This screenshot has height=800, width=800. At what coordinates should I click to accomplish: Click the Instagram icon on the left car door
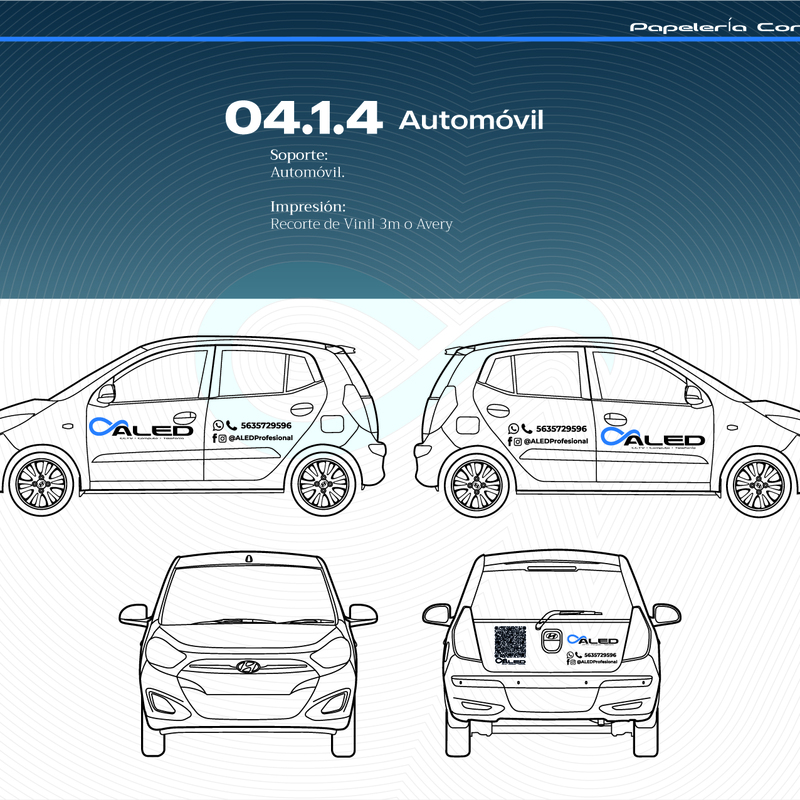[222, 439]
